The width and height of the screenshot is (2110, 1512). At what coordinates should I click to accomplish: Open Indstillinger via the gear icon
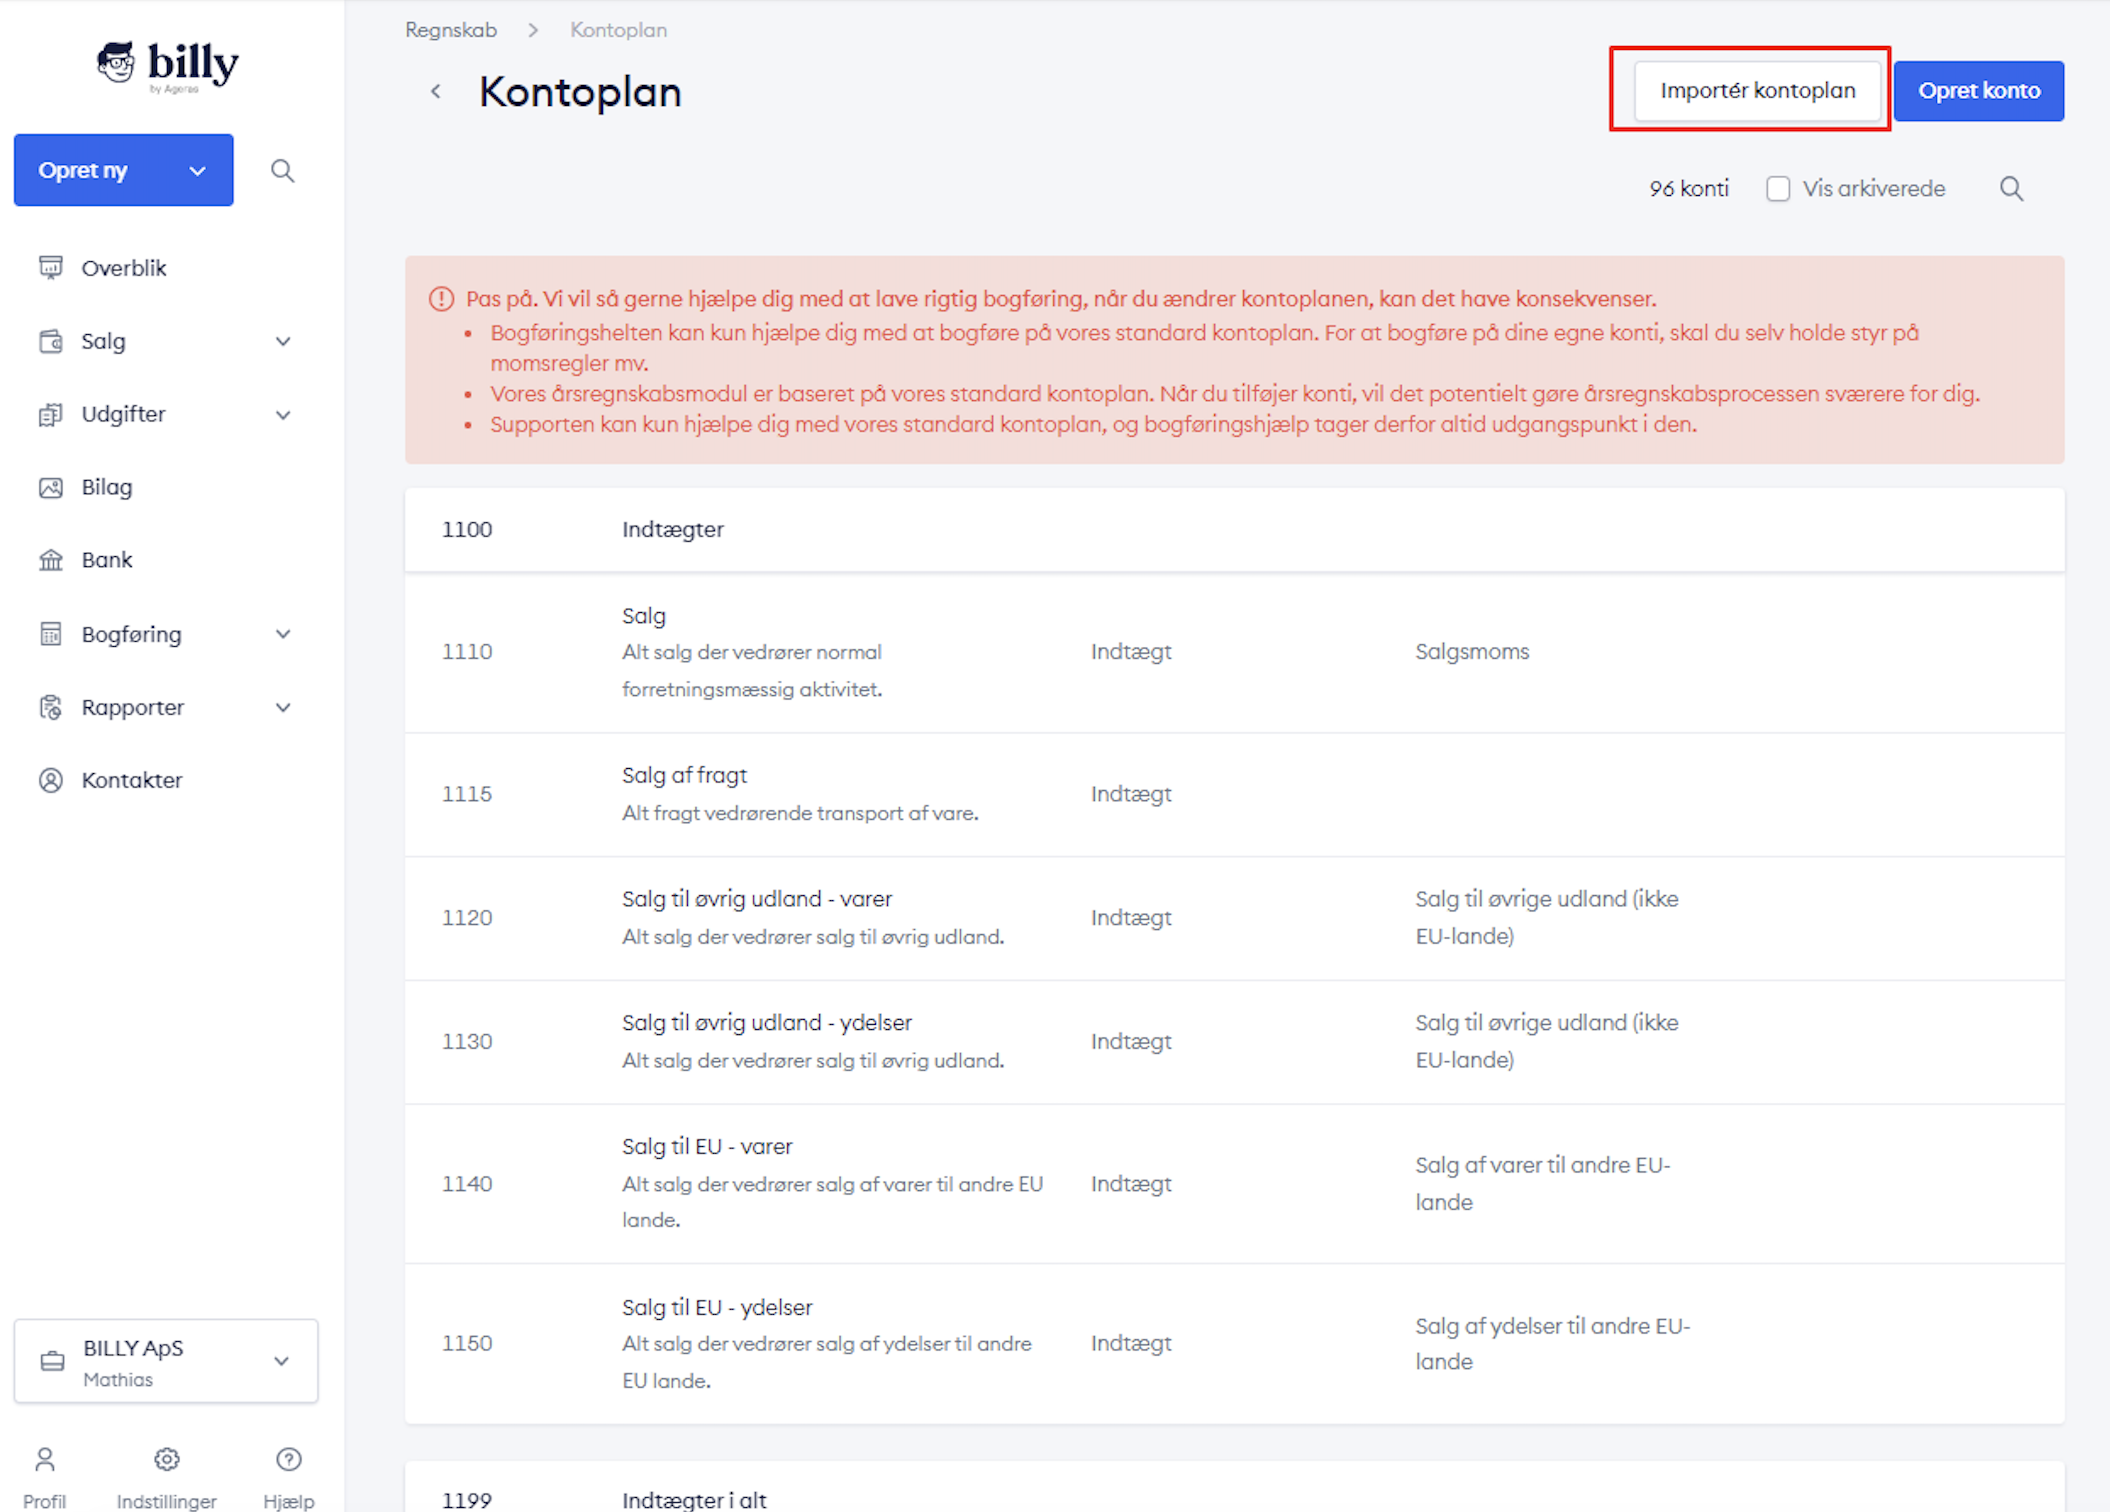(x=166, y=1460)
